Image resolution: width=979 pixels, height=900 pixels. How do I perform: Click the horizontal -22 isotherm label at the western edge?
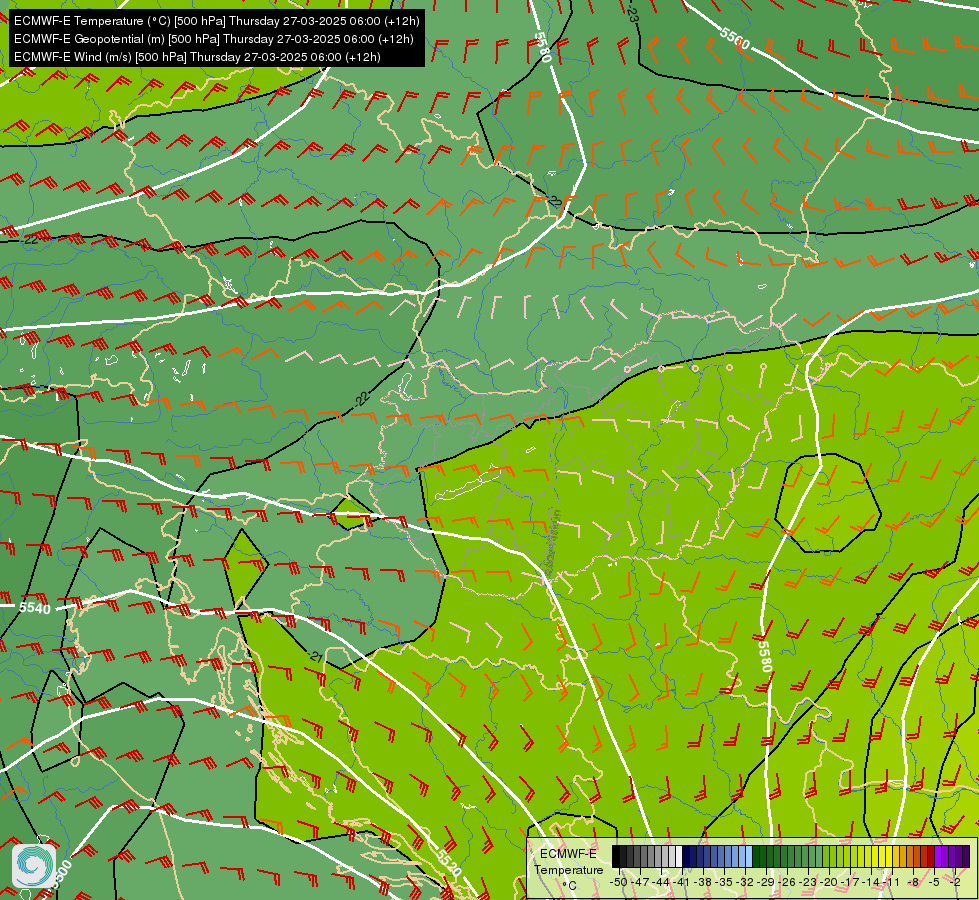tap(30, 240)
